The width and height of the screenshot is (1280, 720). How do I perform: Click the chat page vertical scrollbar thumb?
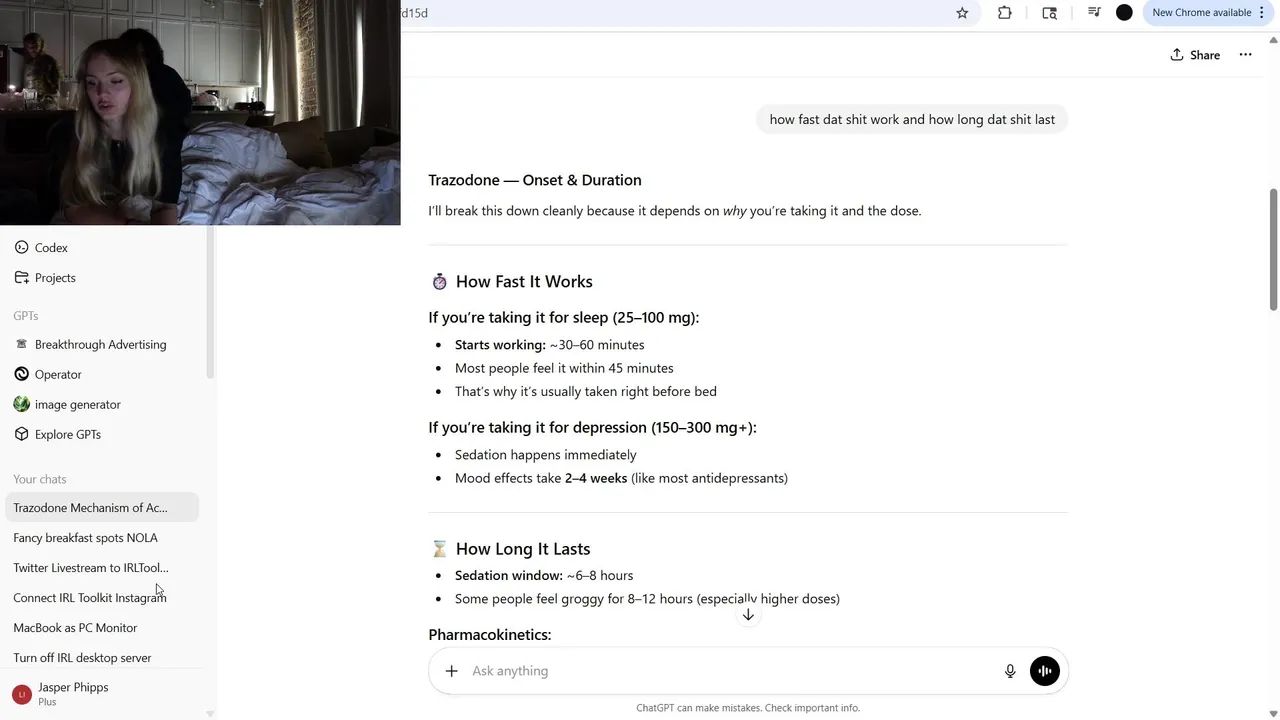tap(1273, 250)
